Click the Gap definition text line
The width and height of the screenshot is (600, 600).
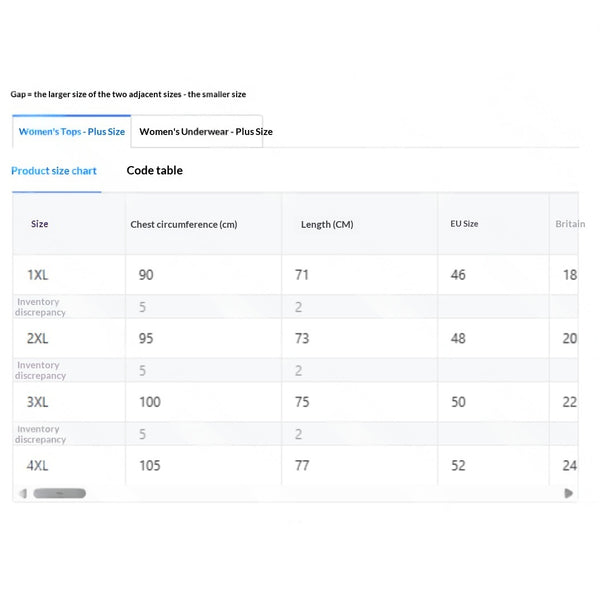128,94
